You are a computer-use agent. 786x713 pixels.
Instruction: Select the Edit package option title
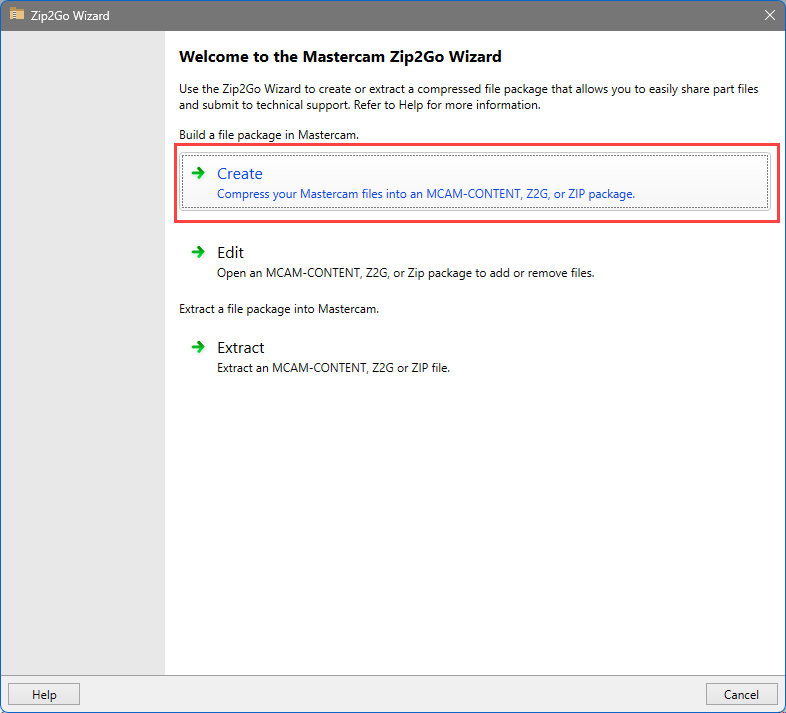point(230,252)
